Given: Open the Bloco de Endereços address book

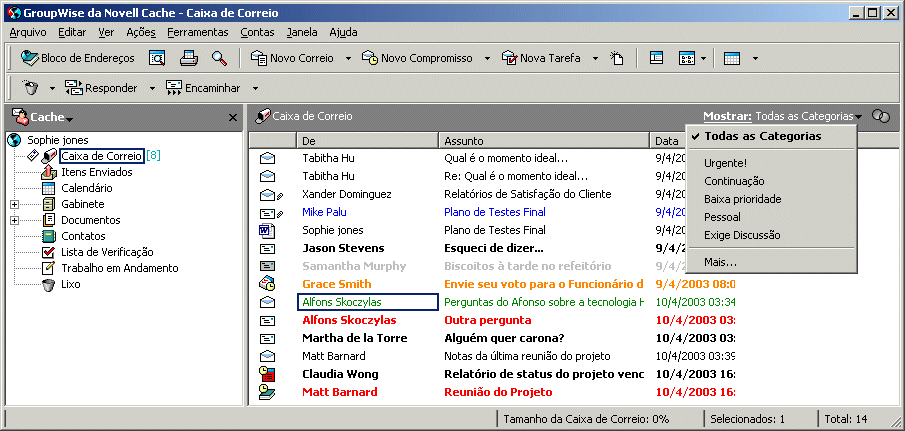Looking at the screenshot, I should point(77,58).
